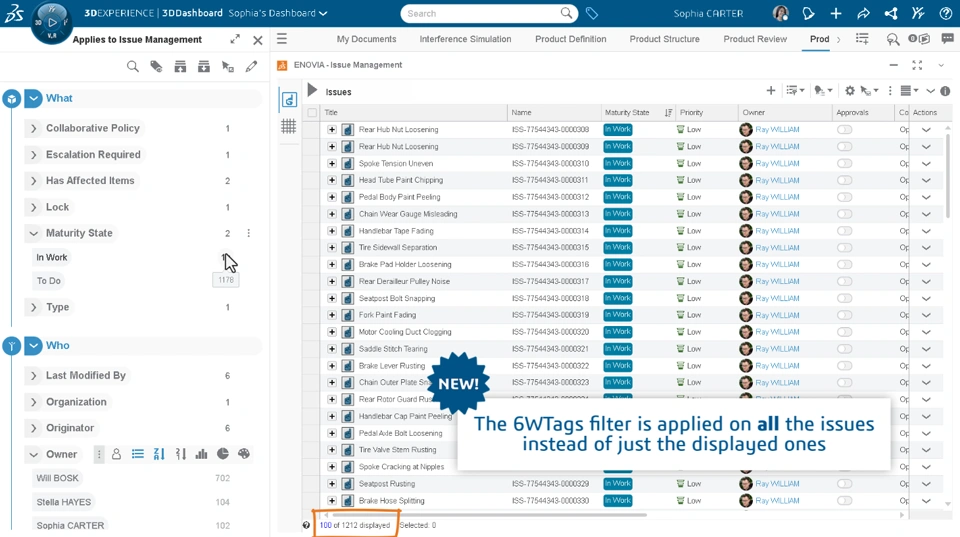This screenshot has width=960, height=537.
Task: Click the issues list vertical scrollbar
Action: 948,176
